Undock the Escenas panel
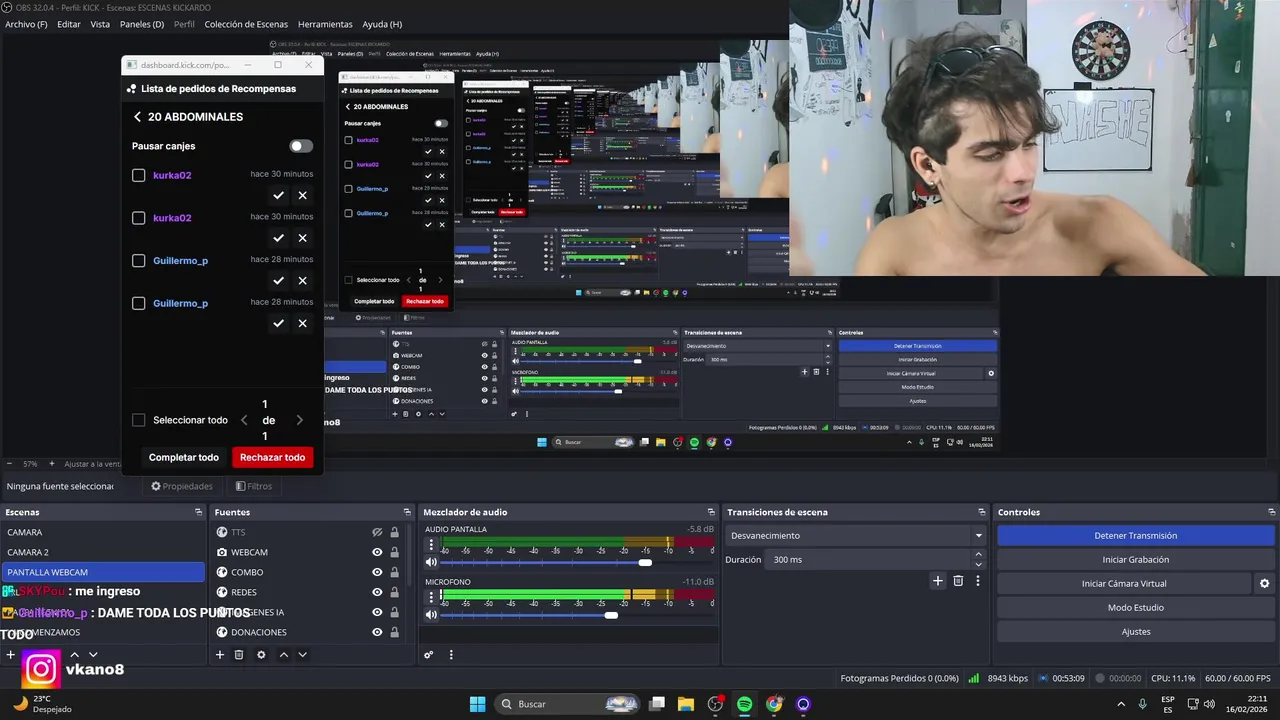The width and height of the screenshot is (1280, 720). [x=198, y=512]
